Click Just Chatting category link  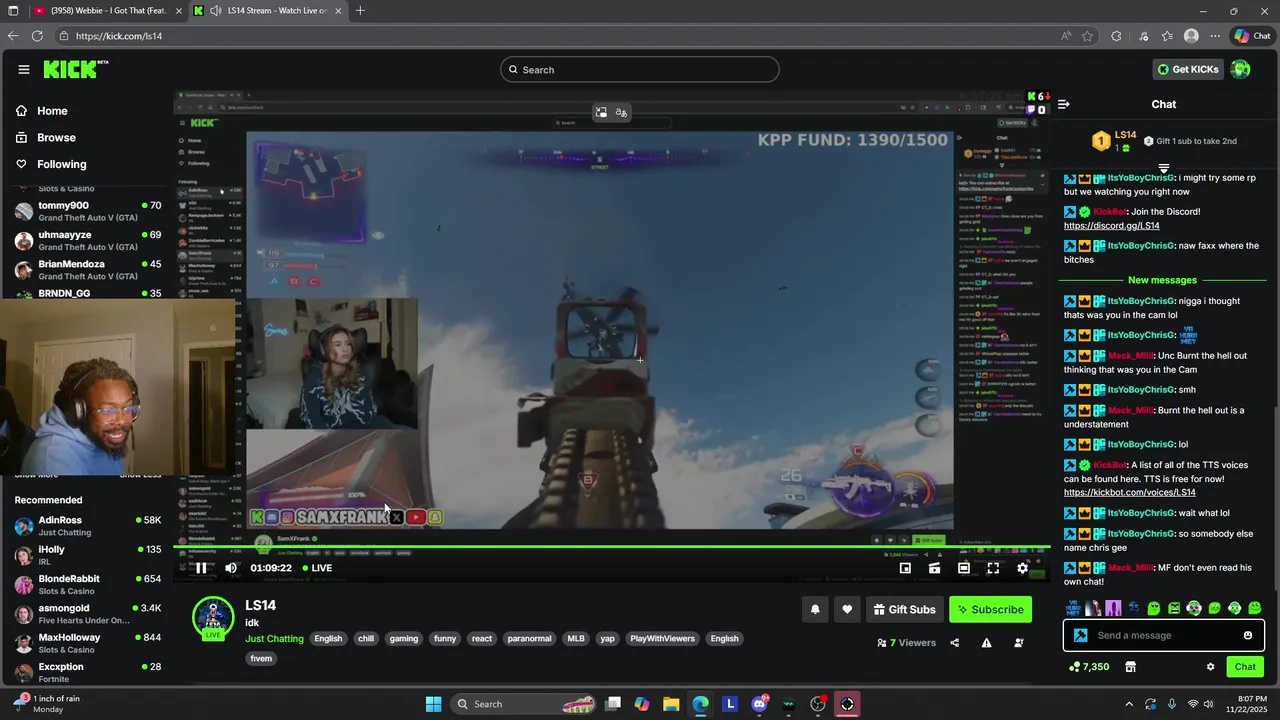click(274, 638)
